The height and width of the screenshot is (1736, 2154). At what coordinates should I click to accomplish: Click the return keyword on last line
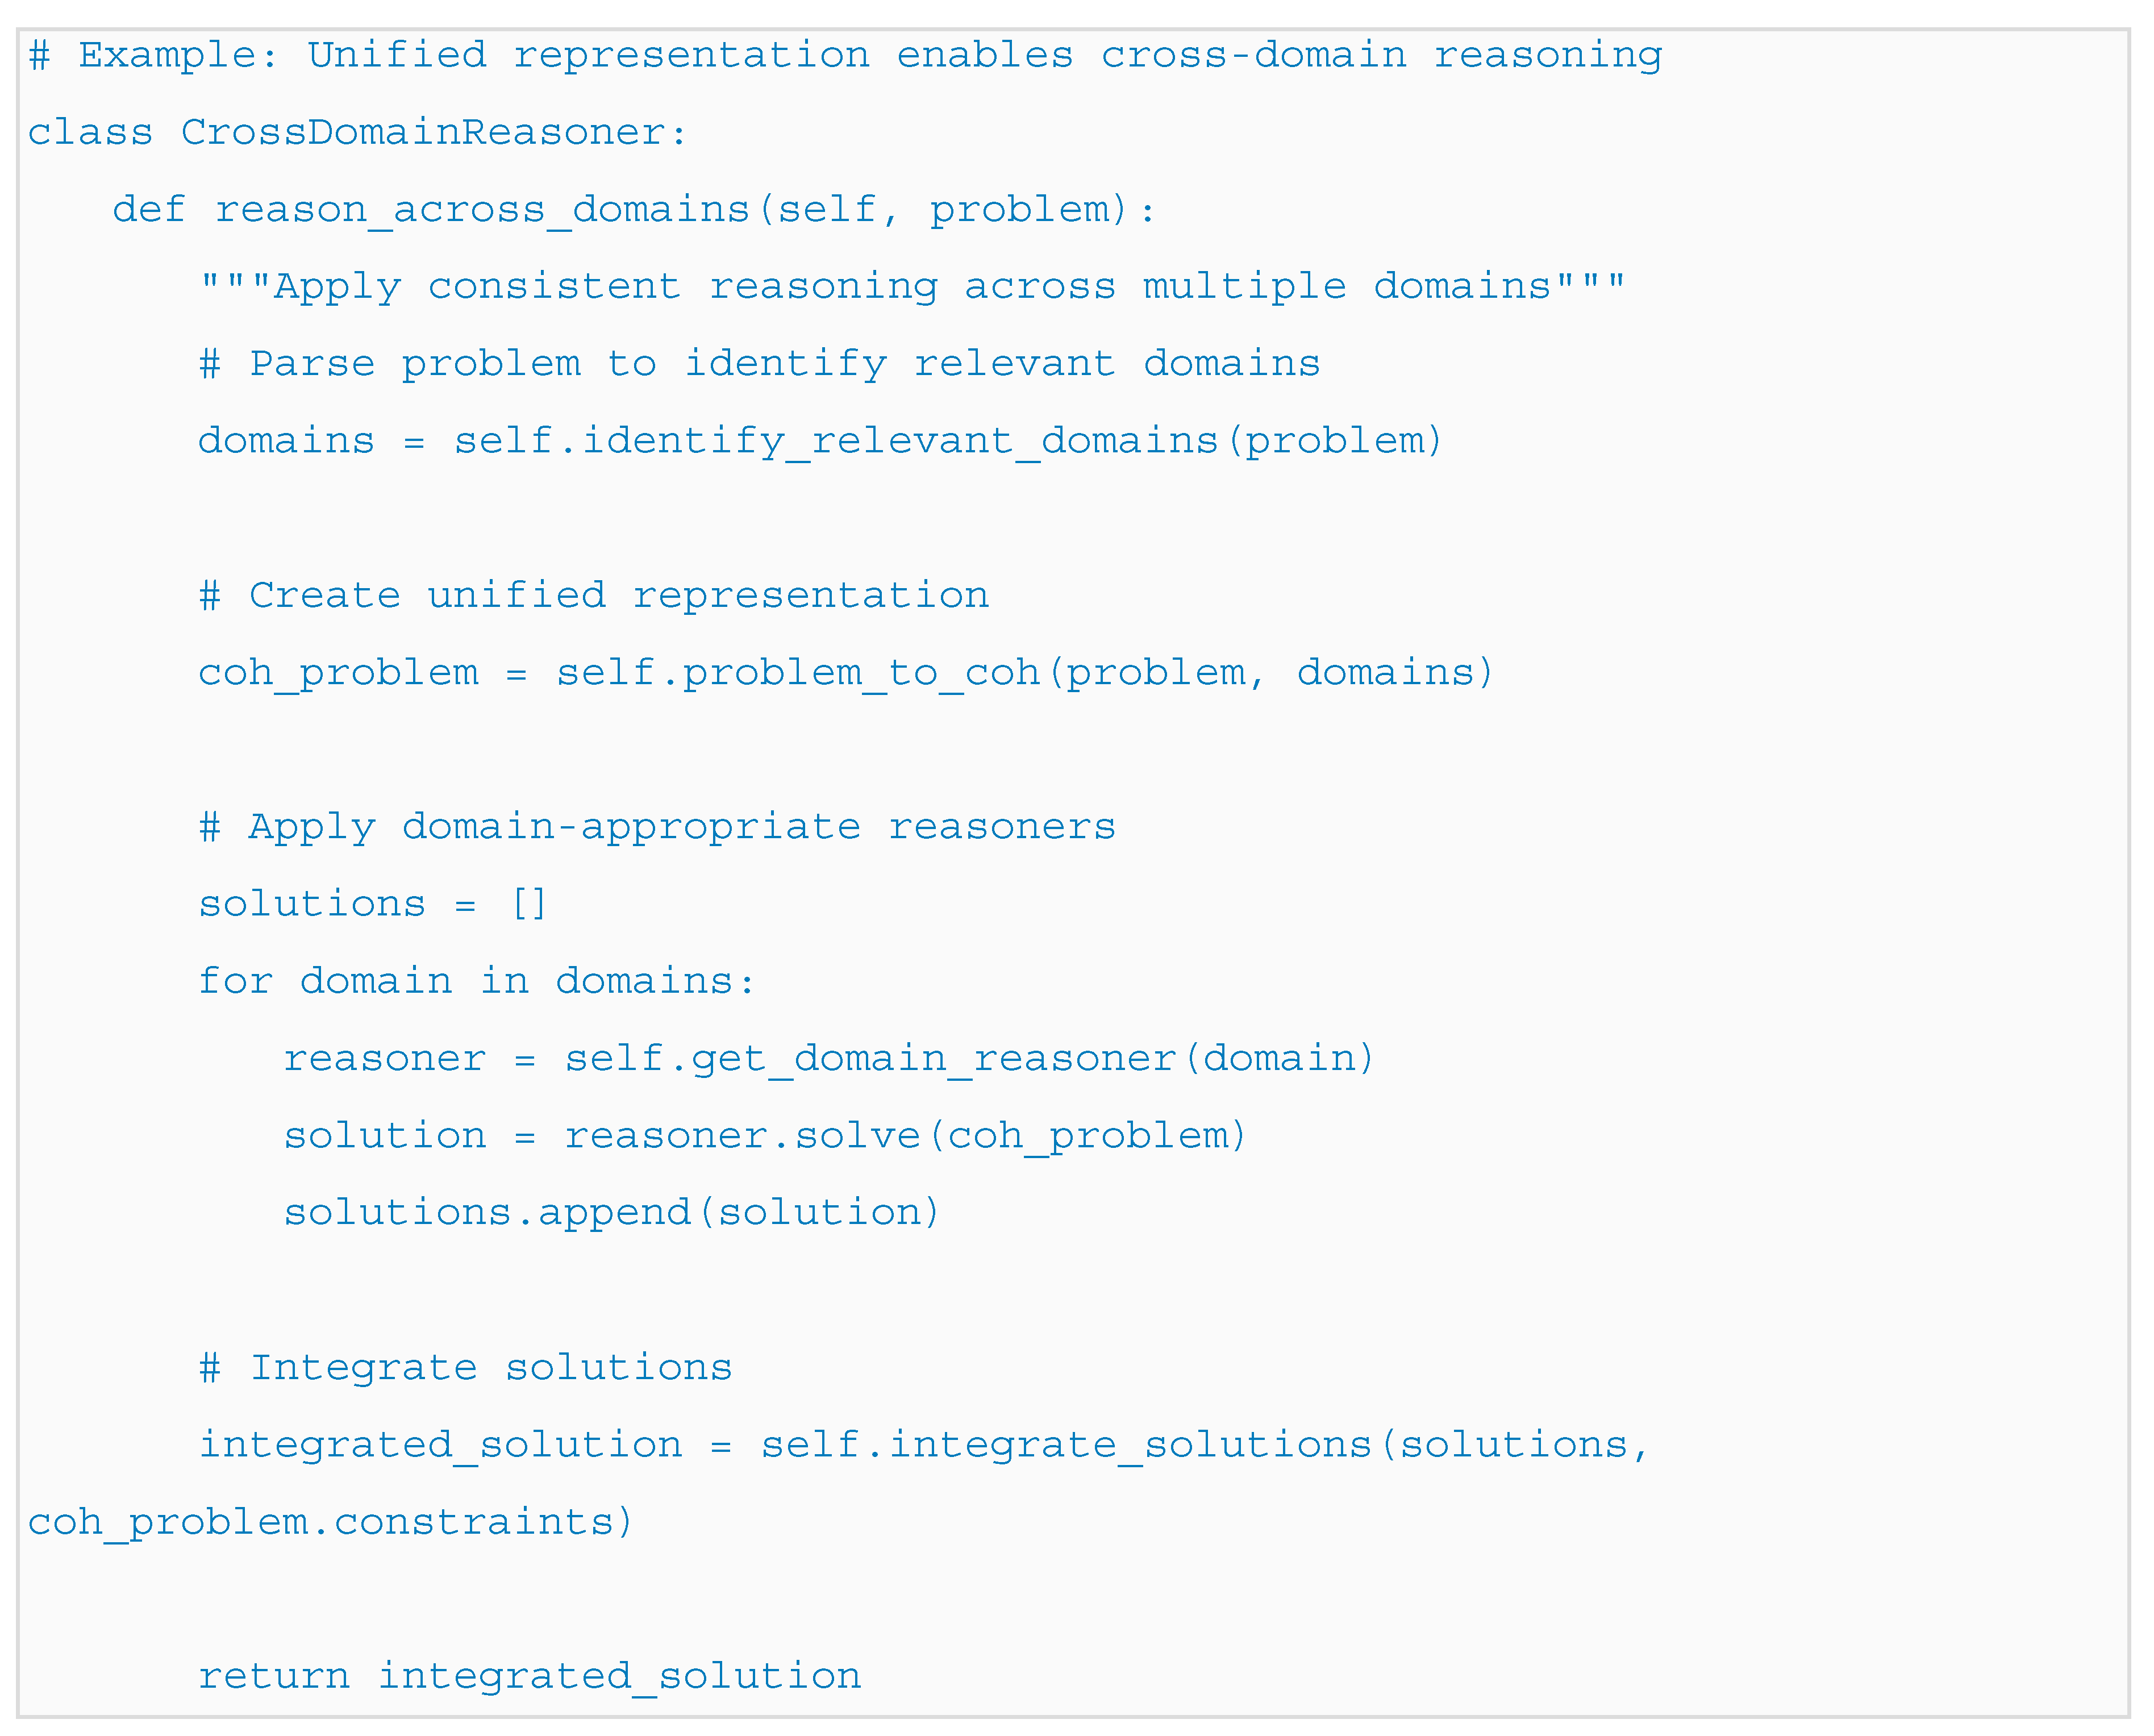[273, 1677]
